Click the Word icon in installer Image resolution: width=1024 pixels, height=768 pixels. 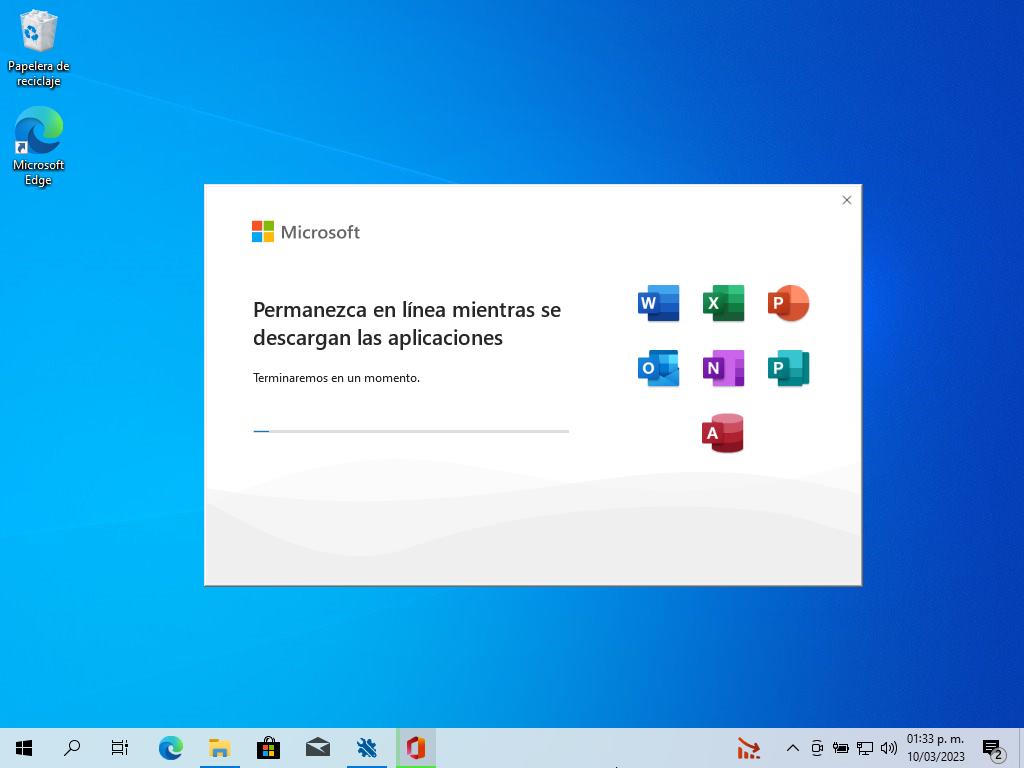(658, 303)
